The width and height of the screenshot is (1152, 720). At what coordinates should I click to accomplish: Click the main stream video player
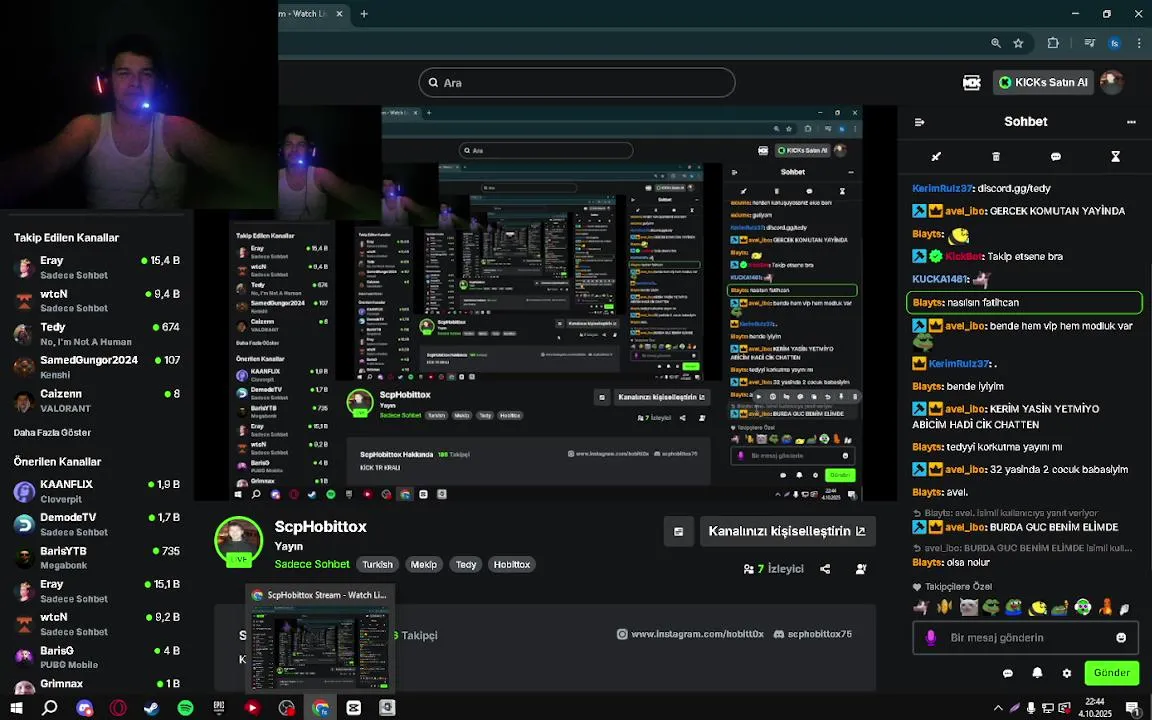547,303
